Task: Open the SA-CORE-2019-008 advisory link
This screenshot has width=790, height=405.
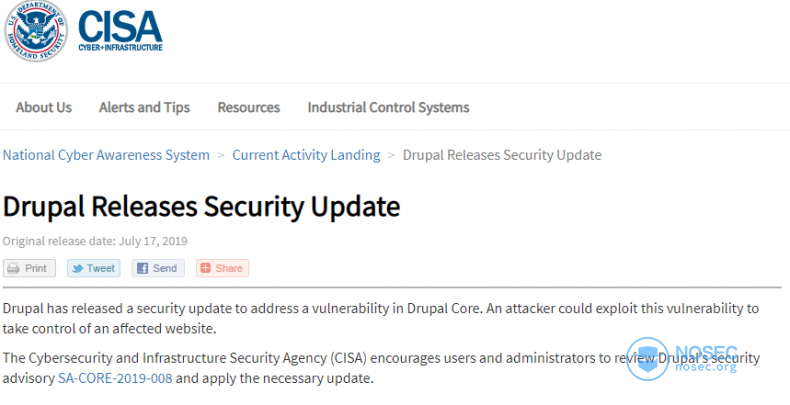Action: pos(115,378)
